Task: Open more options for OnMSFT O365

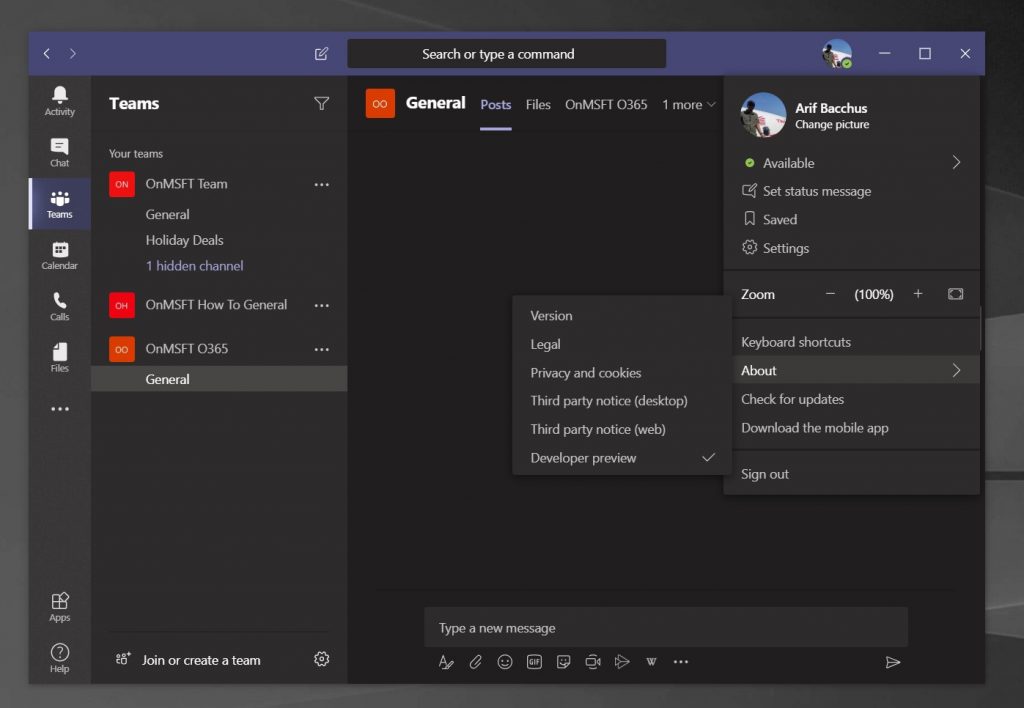Action: [x=321, y=349]
